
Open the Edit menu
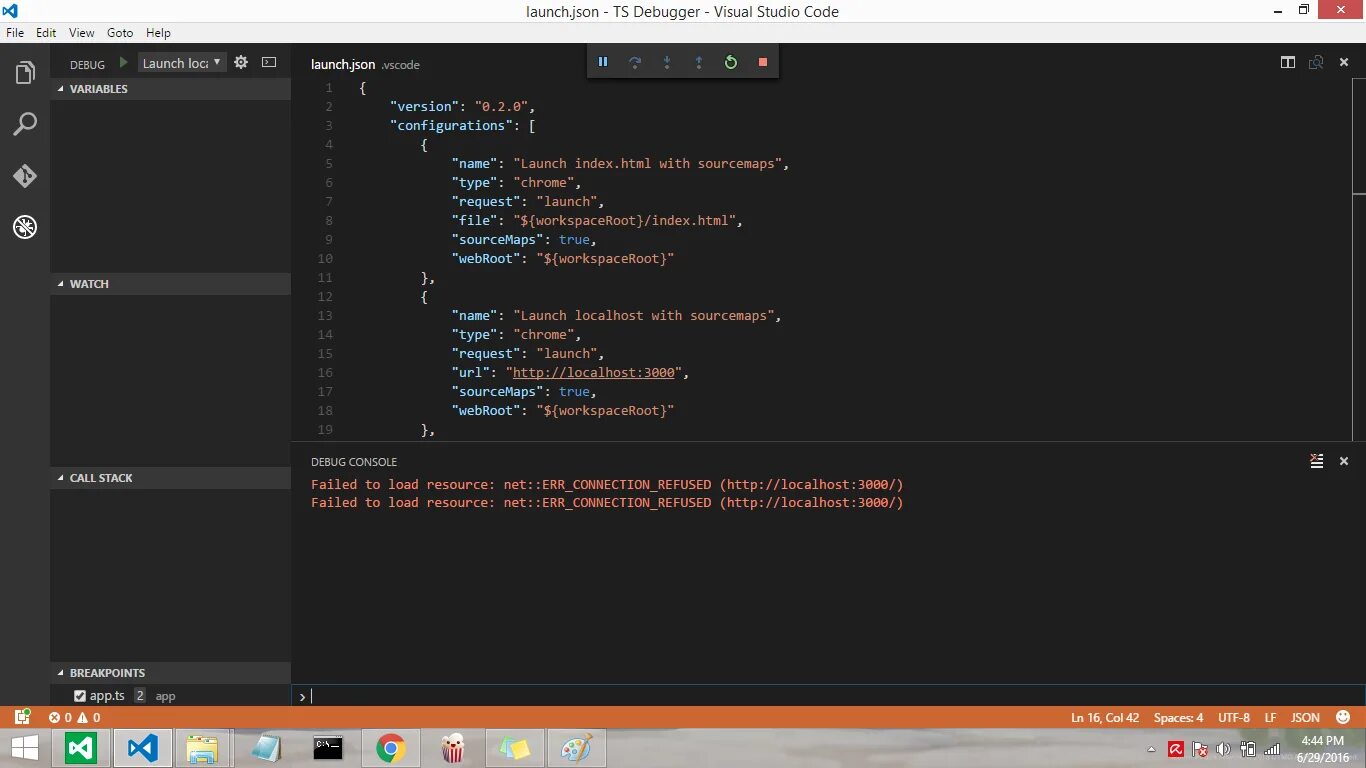click(46, 32)
